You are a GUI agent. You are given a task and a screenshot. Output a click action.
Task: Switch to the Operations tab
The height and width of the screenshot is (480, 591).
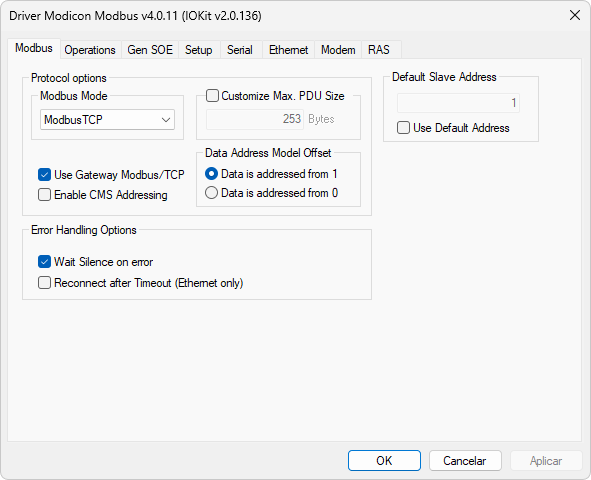coord(90,50)
